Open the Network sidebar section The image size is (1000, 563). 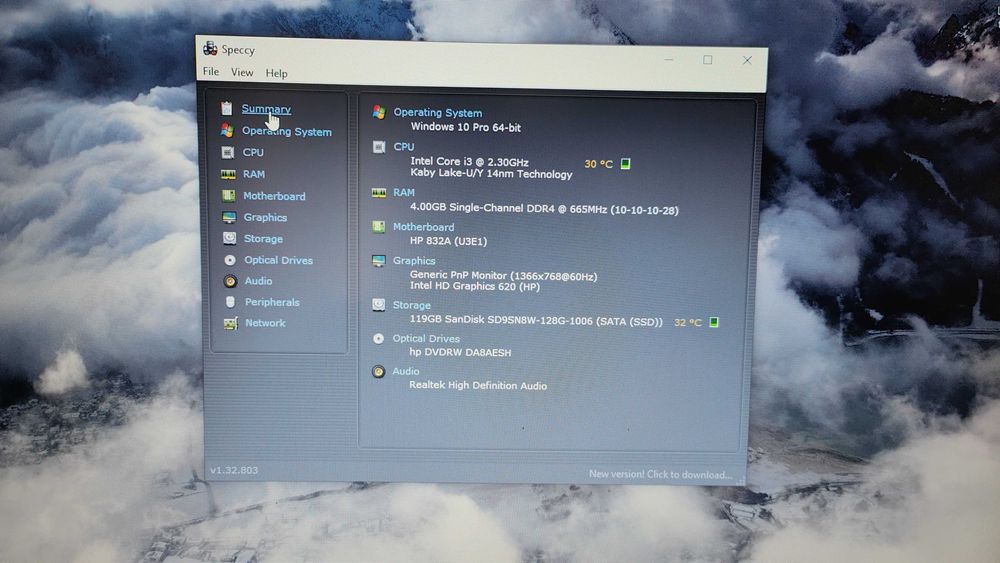coord(265,323)
